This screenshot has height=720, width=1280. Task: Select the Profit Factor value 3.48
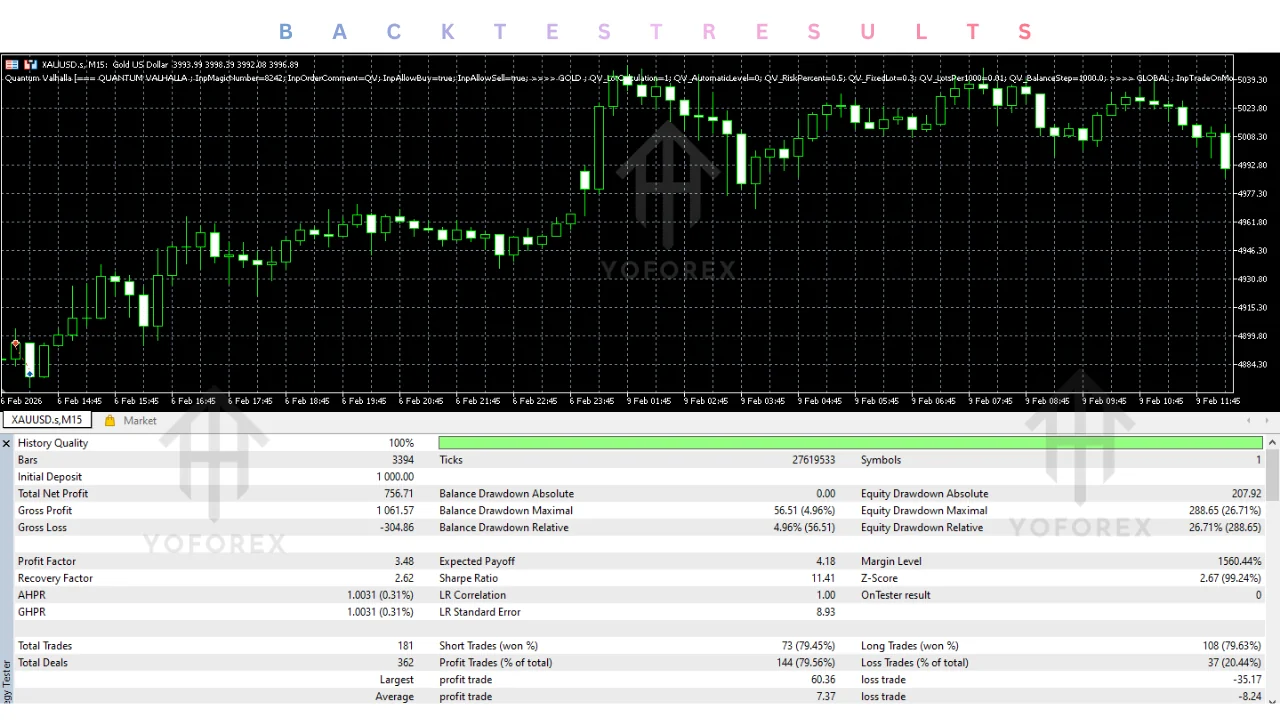point(404,562)
